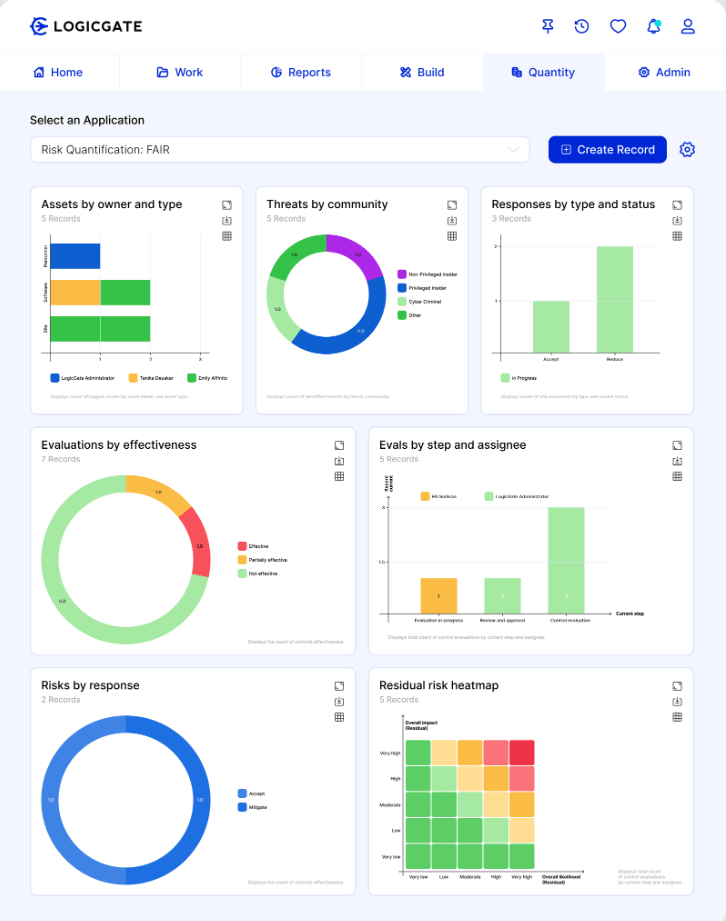Download the Threats by community chart
Viewport: 726px width, 921px height.
(452, 221)
